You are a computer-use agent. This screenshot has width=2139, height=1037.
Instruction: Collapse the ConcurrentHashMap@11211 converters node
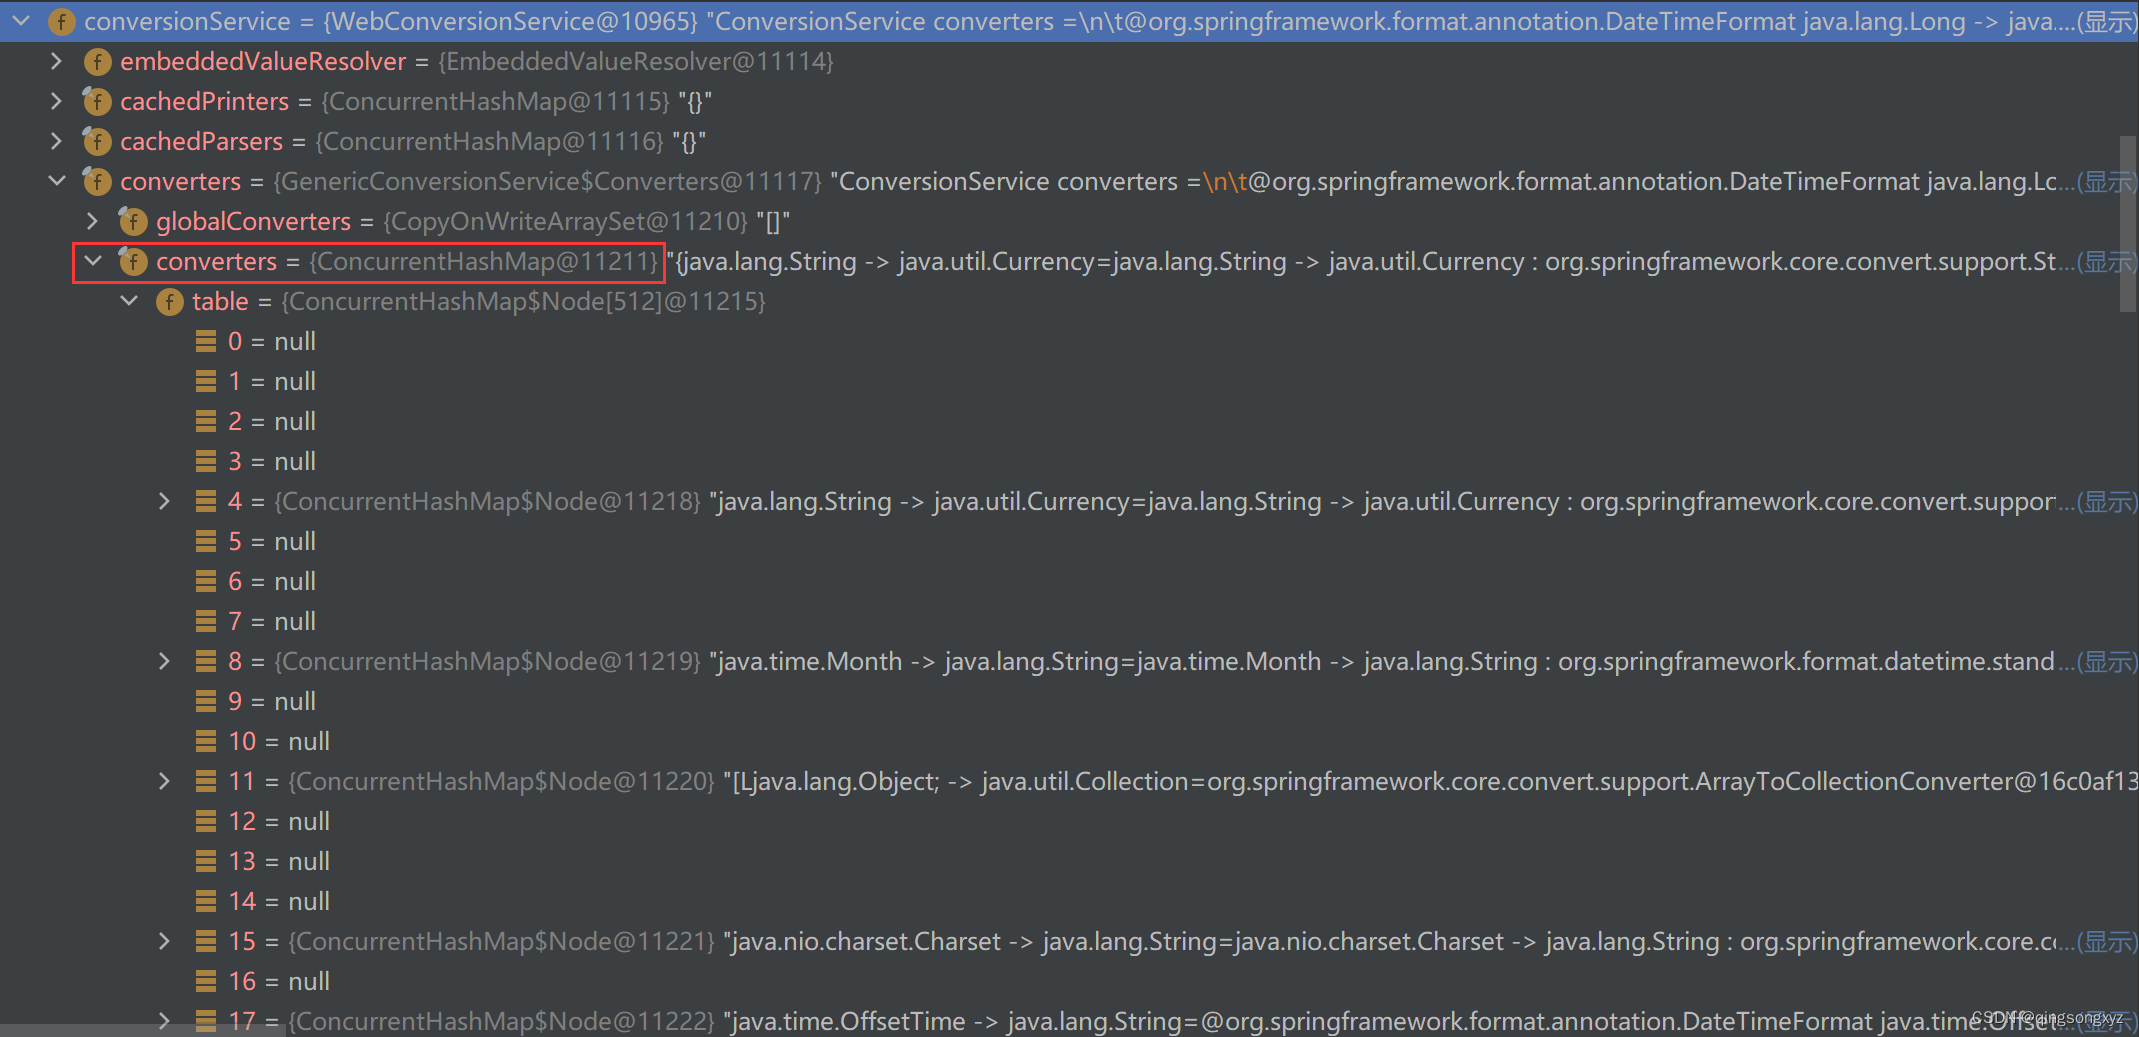tap(93, 261)
